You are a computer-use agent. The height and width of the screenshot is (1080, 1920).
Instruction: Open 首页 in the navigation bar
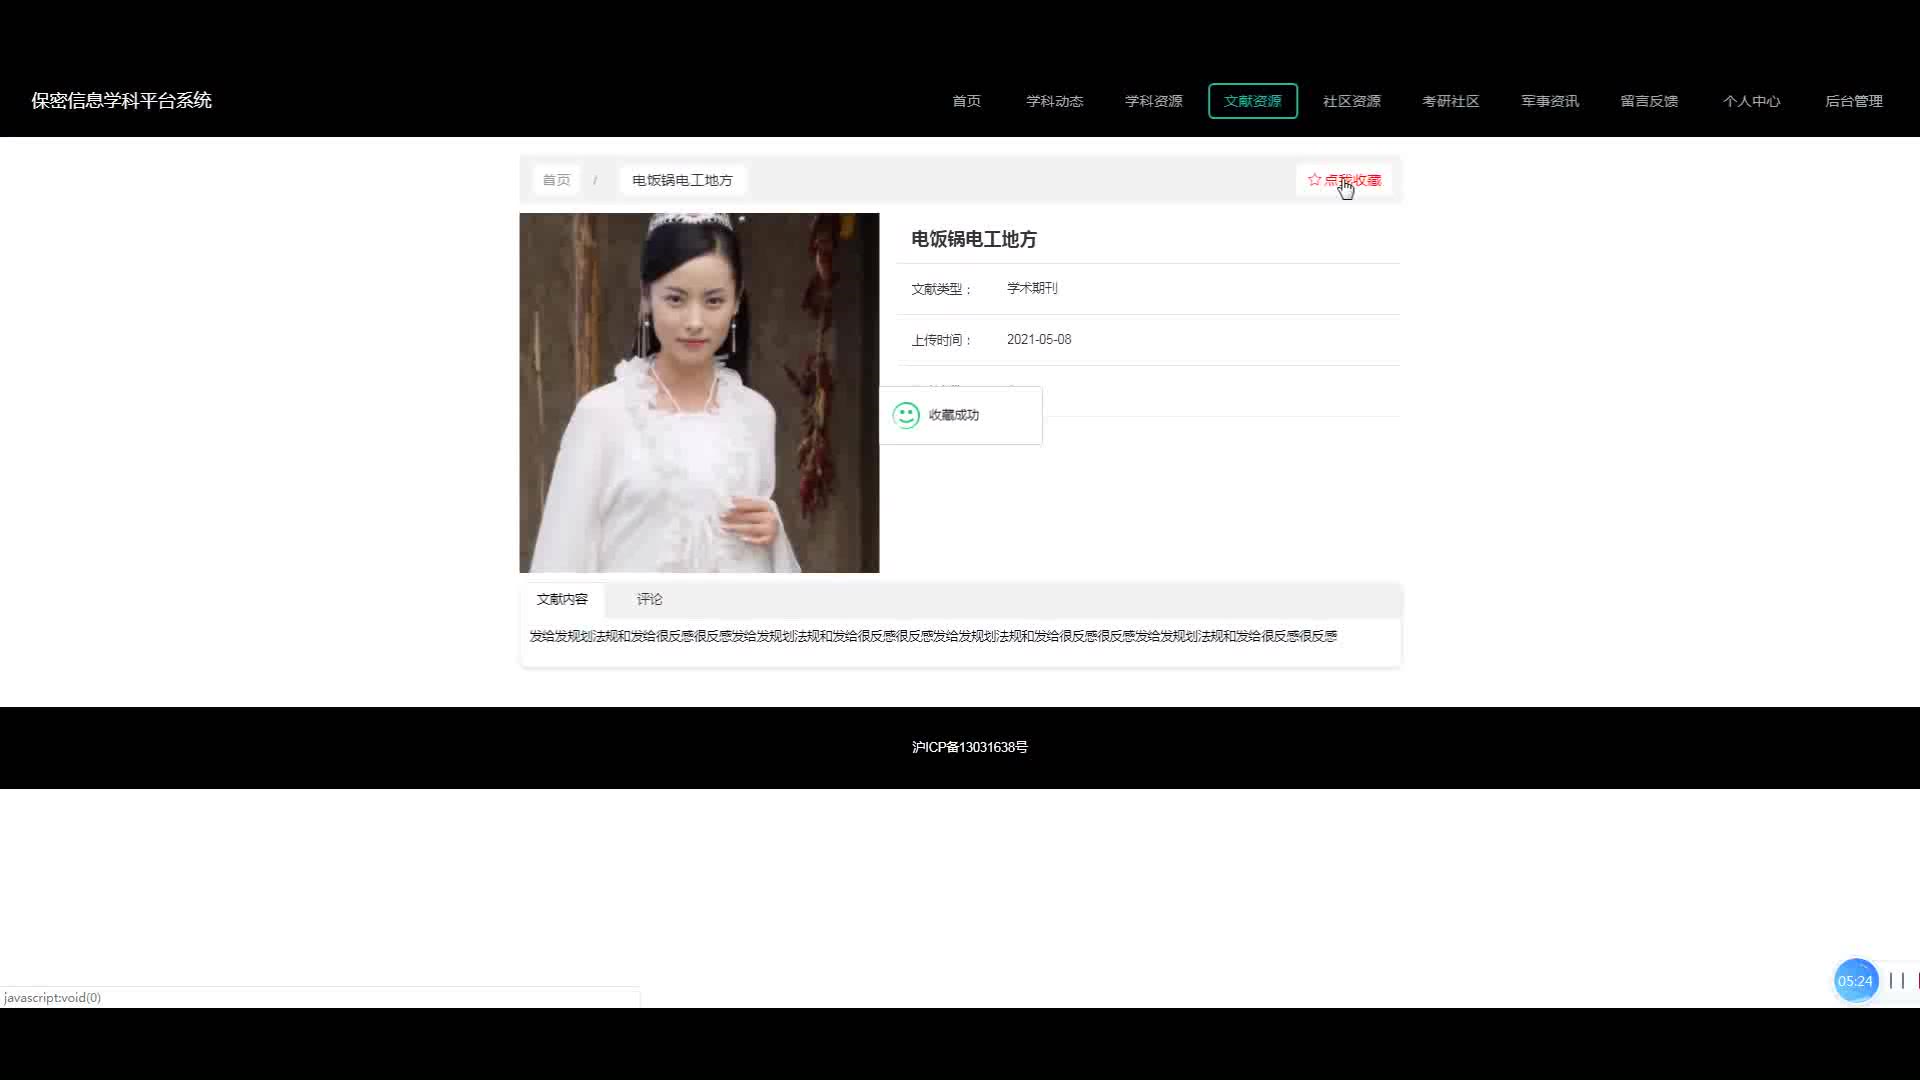pos(966,101)
